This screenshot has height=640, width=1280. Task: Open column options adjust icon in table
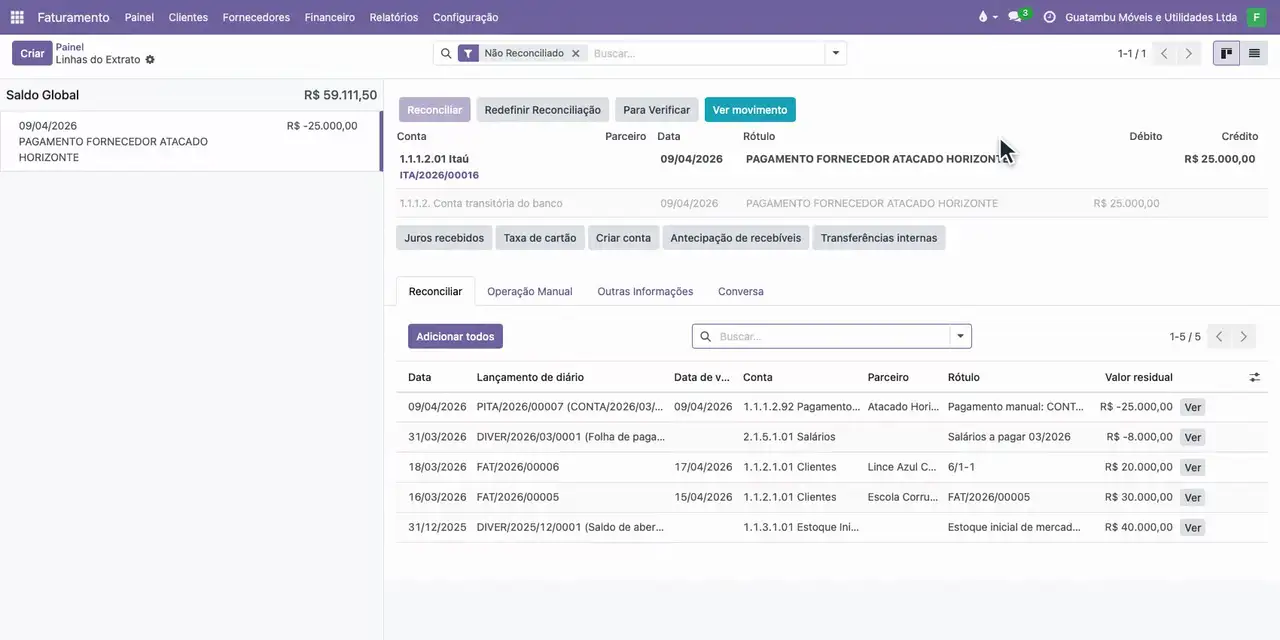[1255, 377]
